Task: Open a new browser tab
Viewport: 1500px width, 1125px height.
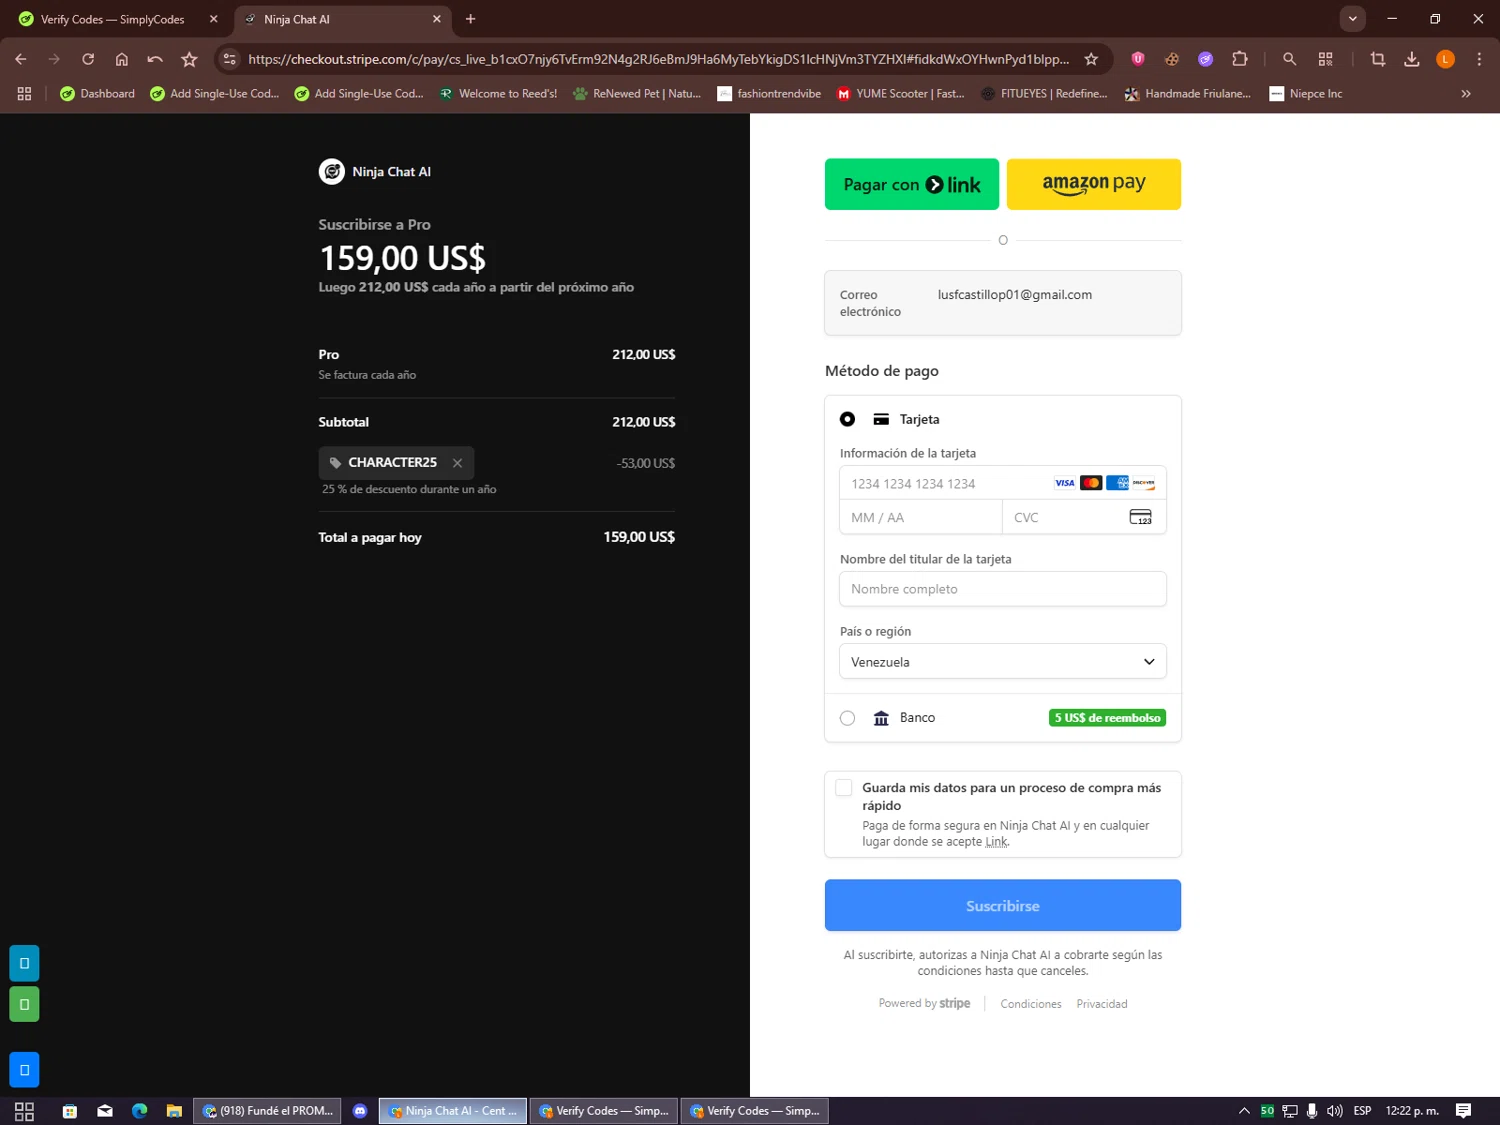Action: click(x=470, y=19)
